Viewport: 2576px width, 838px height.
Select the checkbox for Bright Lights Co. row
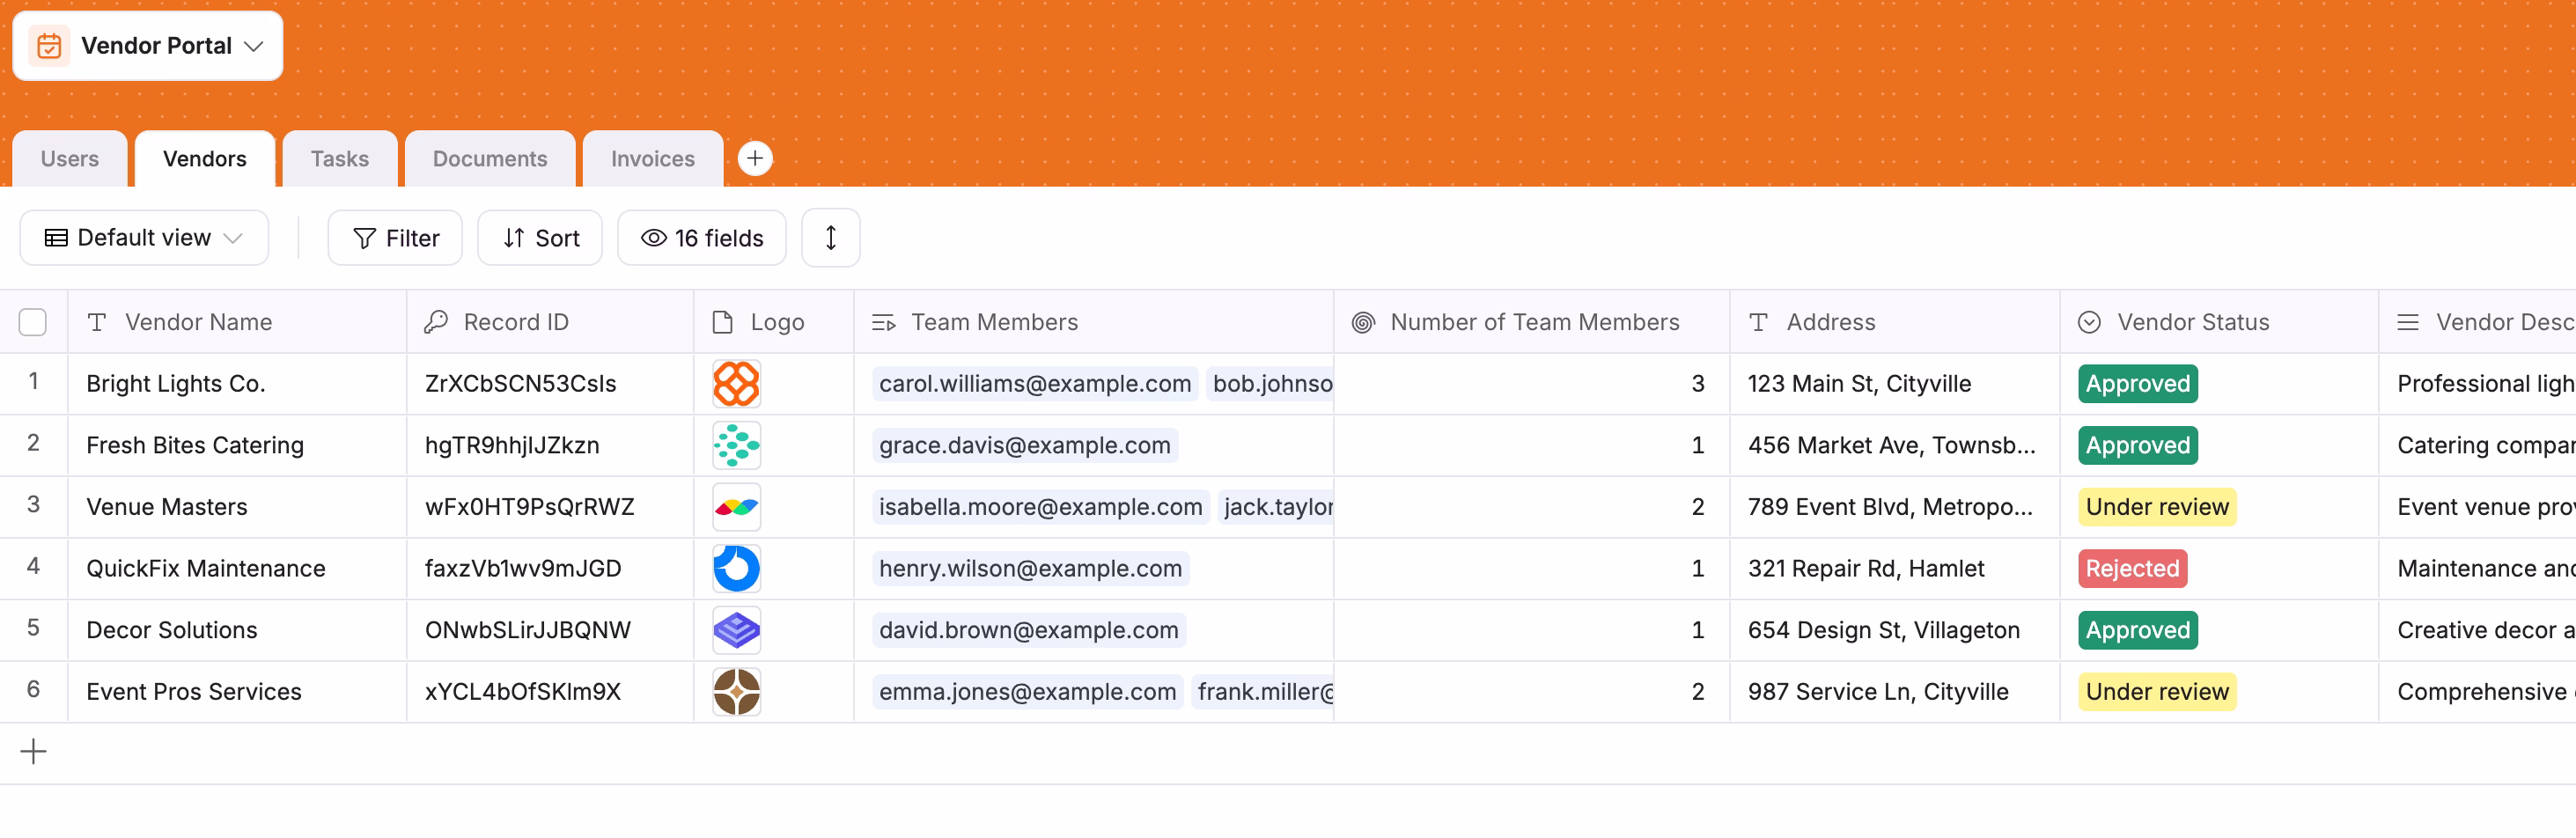coord(33,383)
